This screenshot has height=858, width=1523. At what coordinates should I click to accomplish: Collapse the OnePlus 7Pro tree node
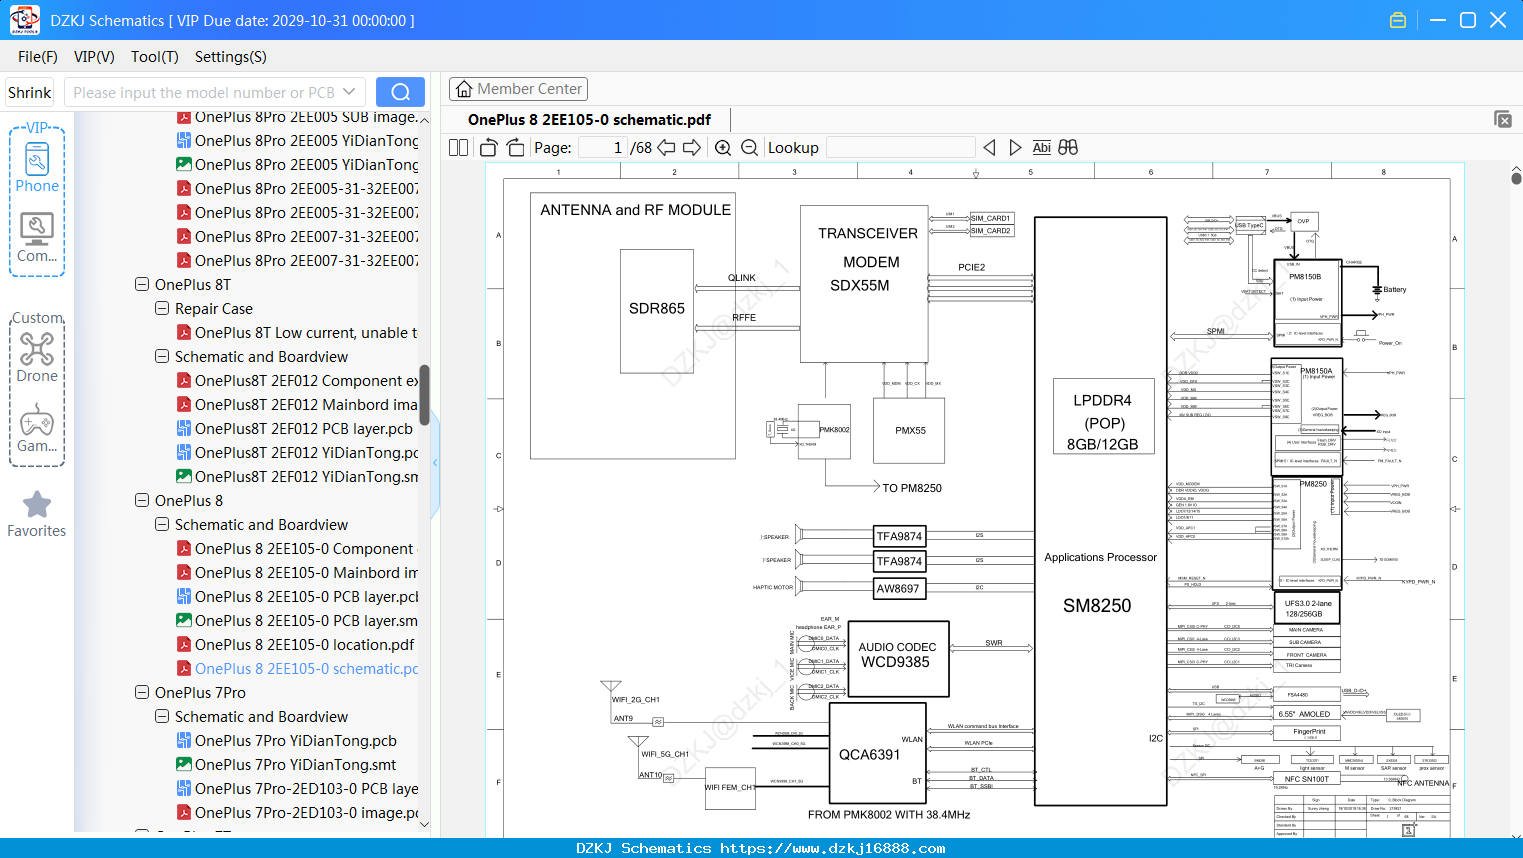click(142, 693)
